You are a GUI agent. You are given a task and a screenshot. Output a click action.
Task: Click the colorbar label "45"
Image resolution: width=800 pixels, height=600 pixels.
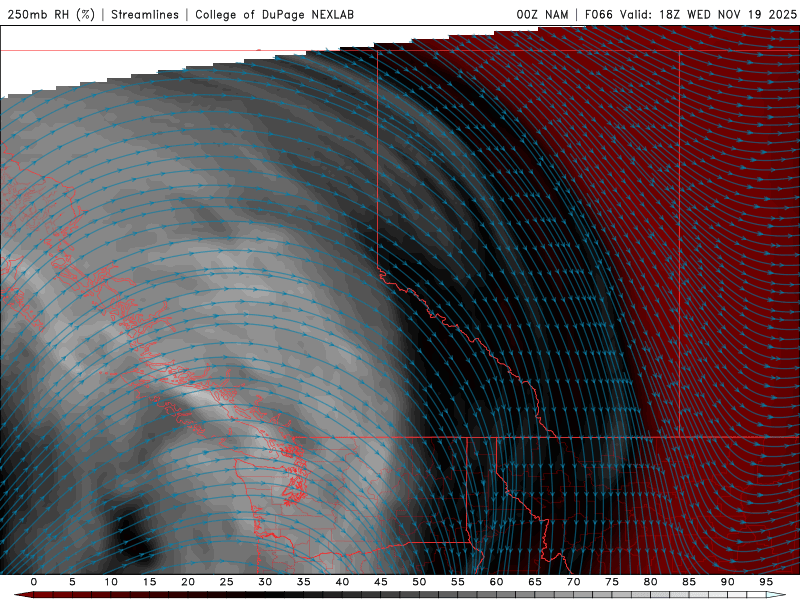[x=381, y=582]
